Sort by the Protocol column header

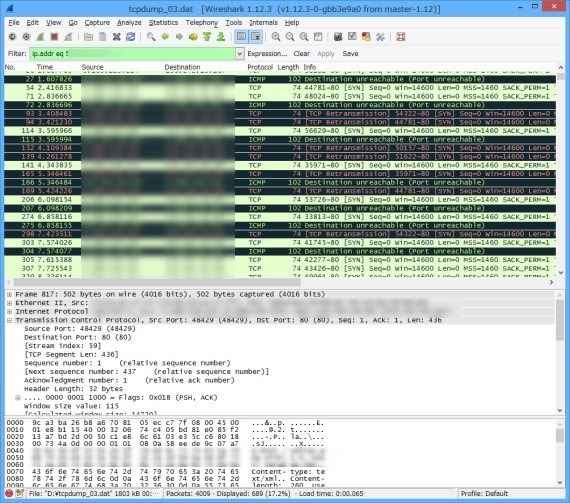[260, 67]
